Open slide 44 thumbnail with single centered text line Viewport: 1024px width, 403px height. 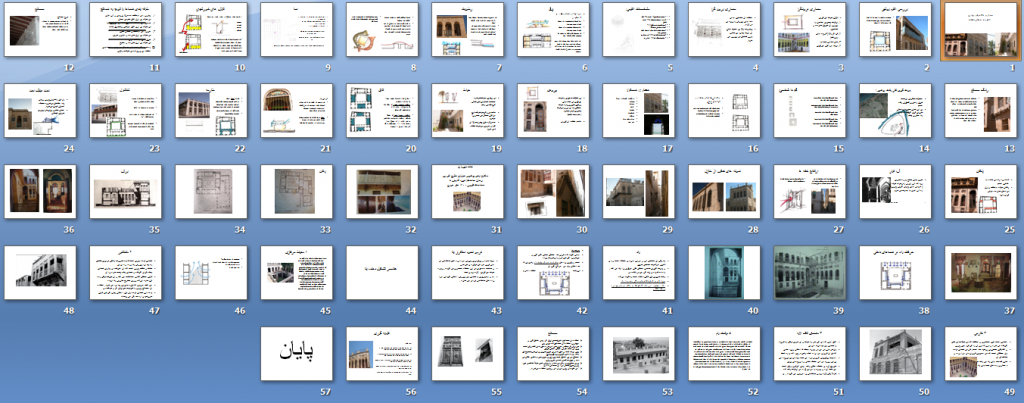382,272
